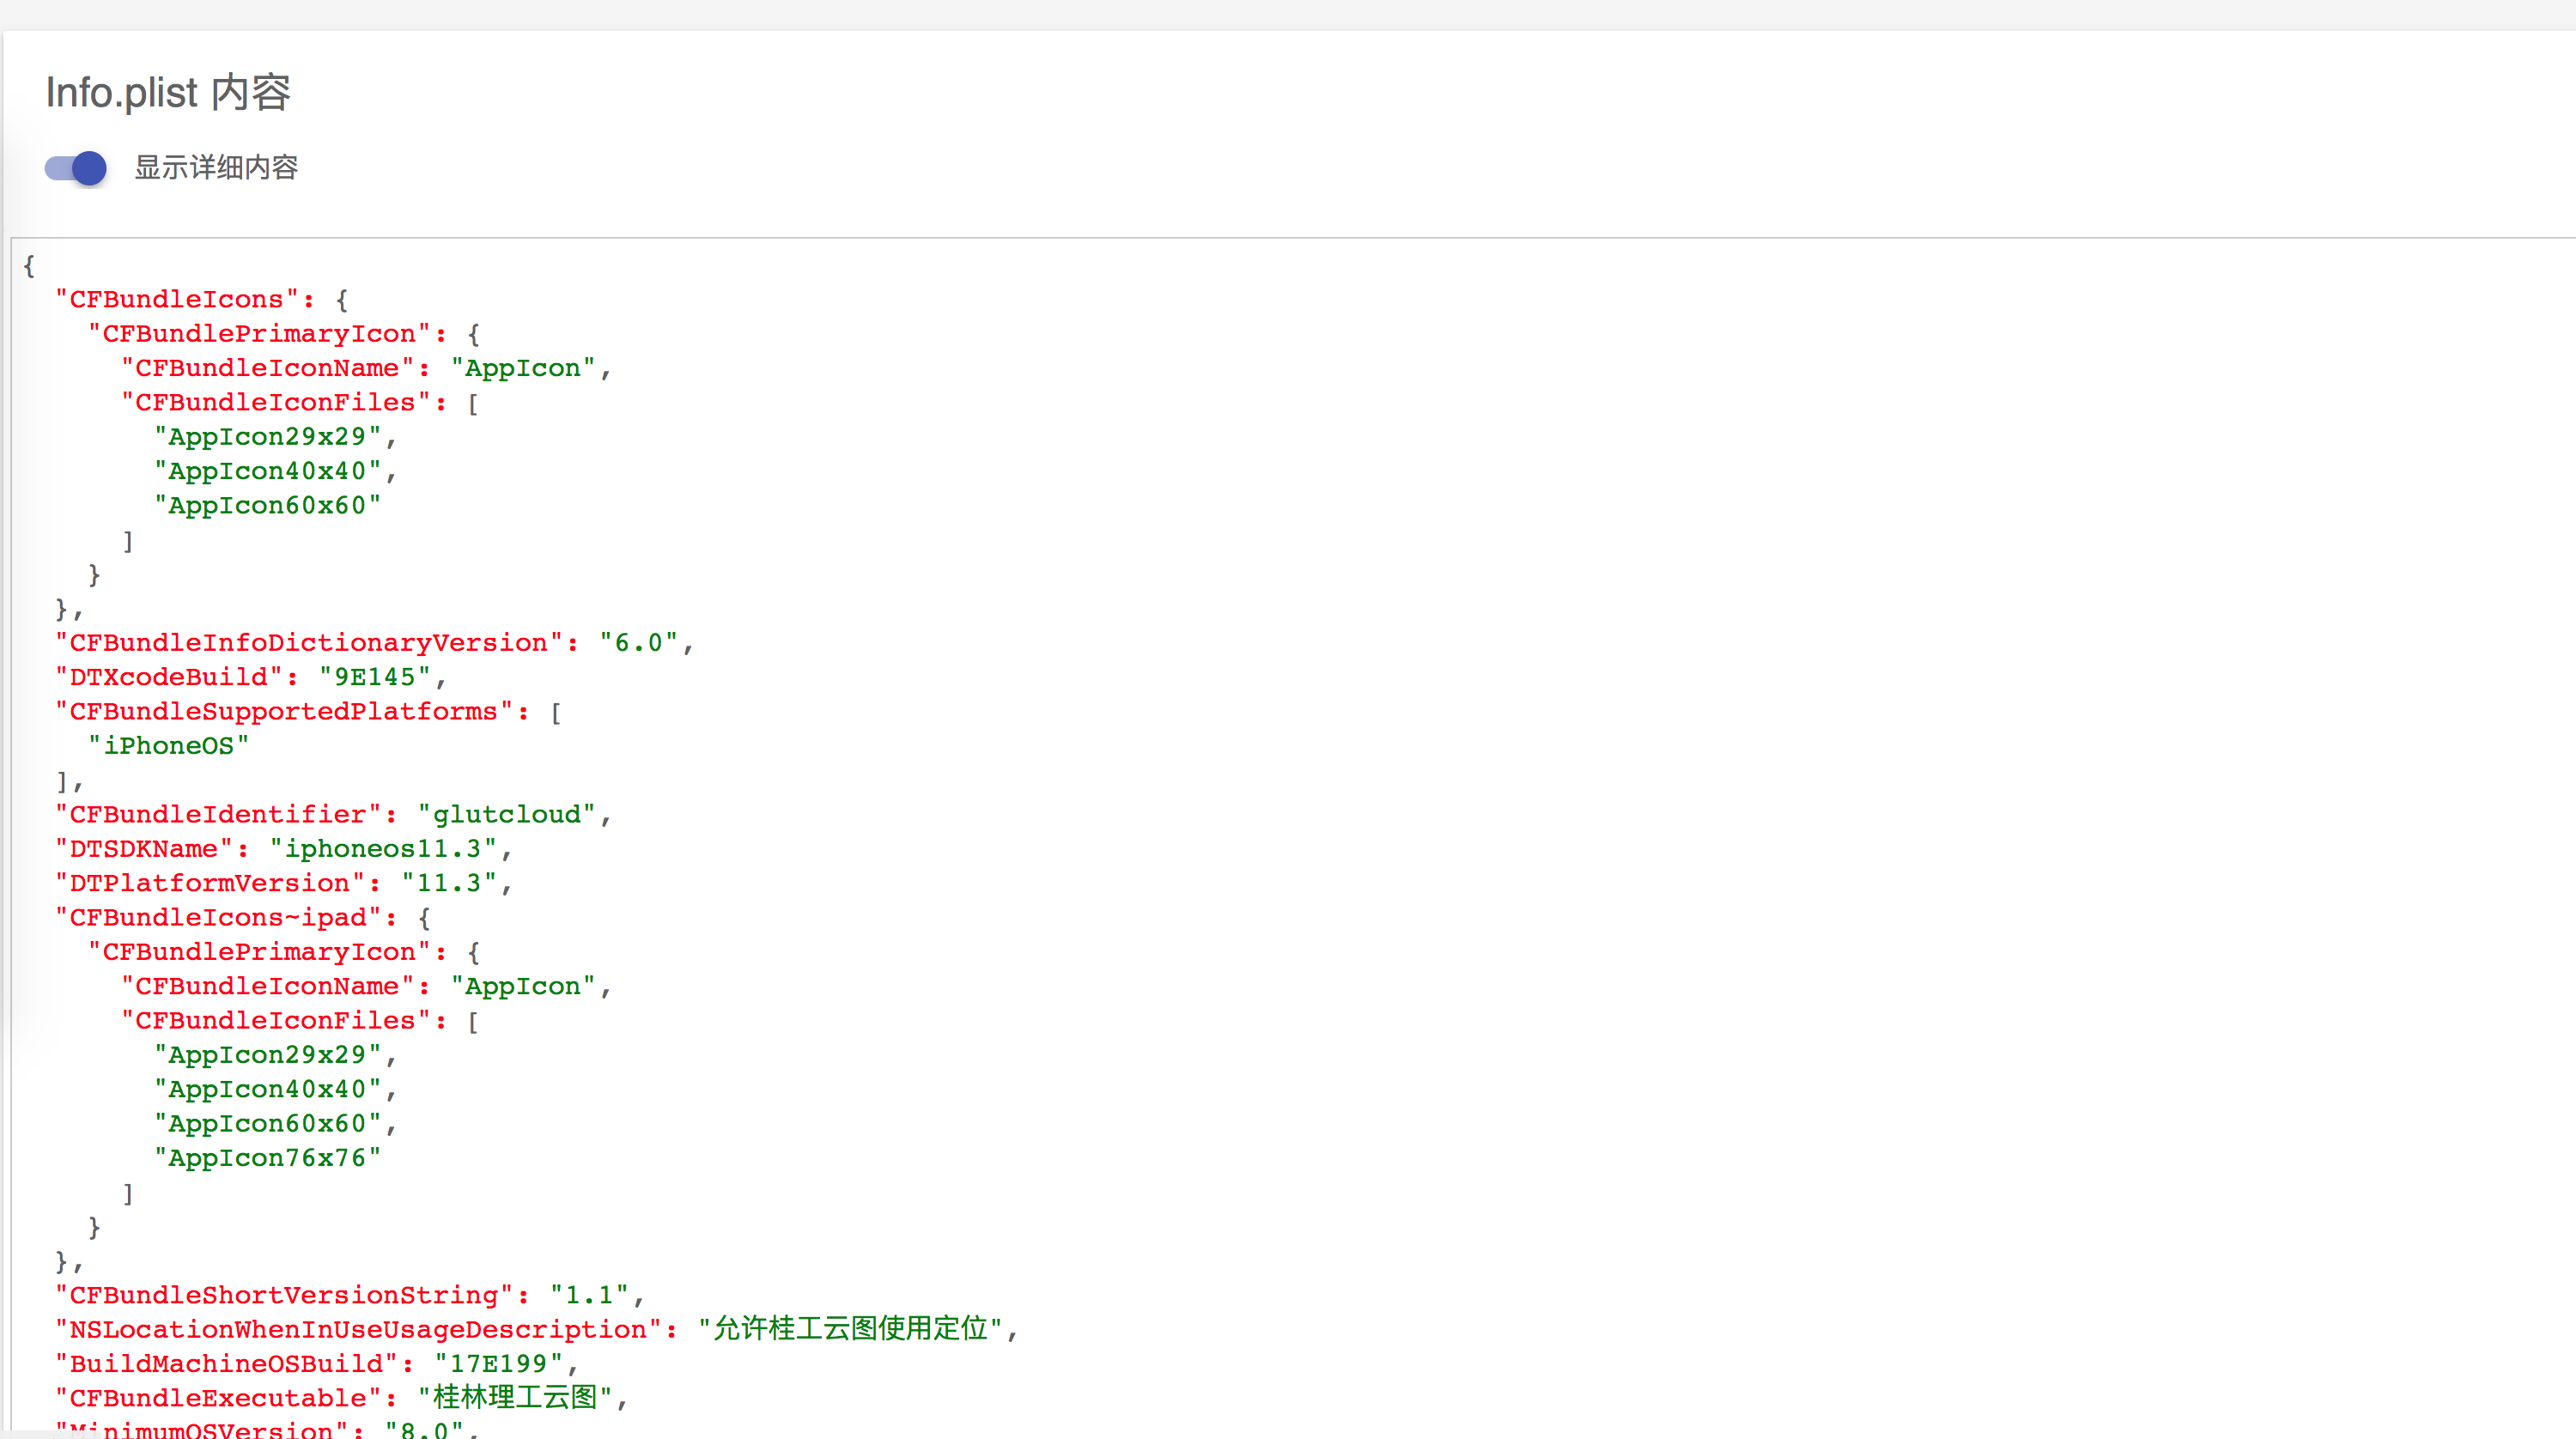This screenshot has height=1439, width=2576.
Task: Click the DTXcodeBuild value 9E145
Action: point(374,677)
